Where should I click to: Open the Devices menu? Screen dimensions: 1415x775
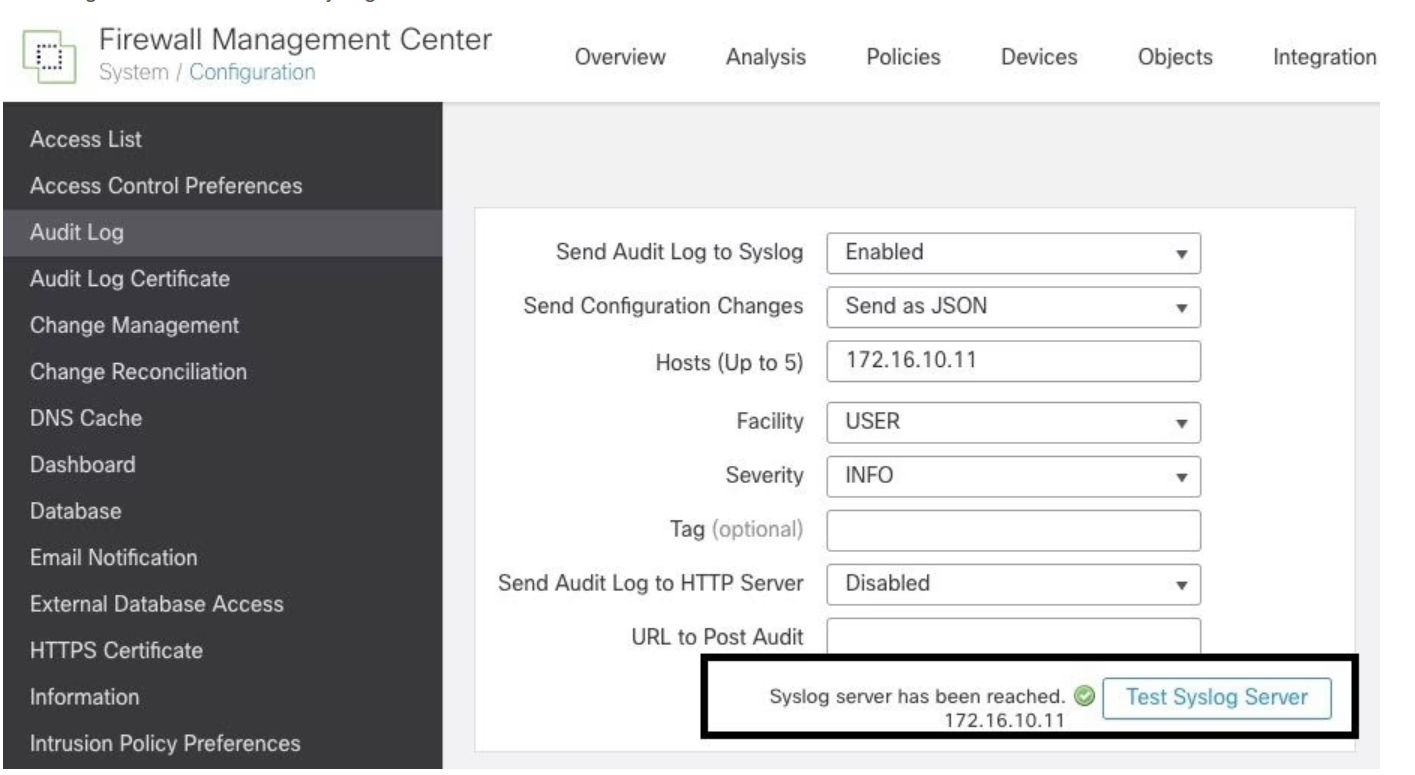[x=1038, y=58]
